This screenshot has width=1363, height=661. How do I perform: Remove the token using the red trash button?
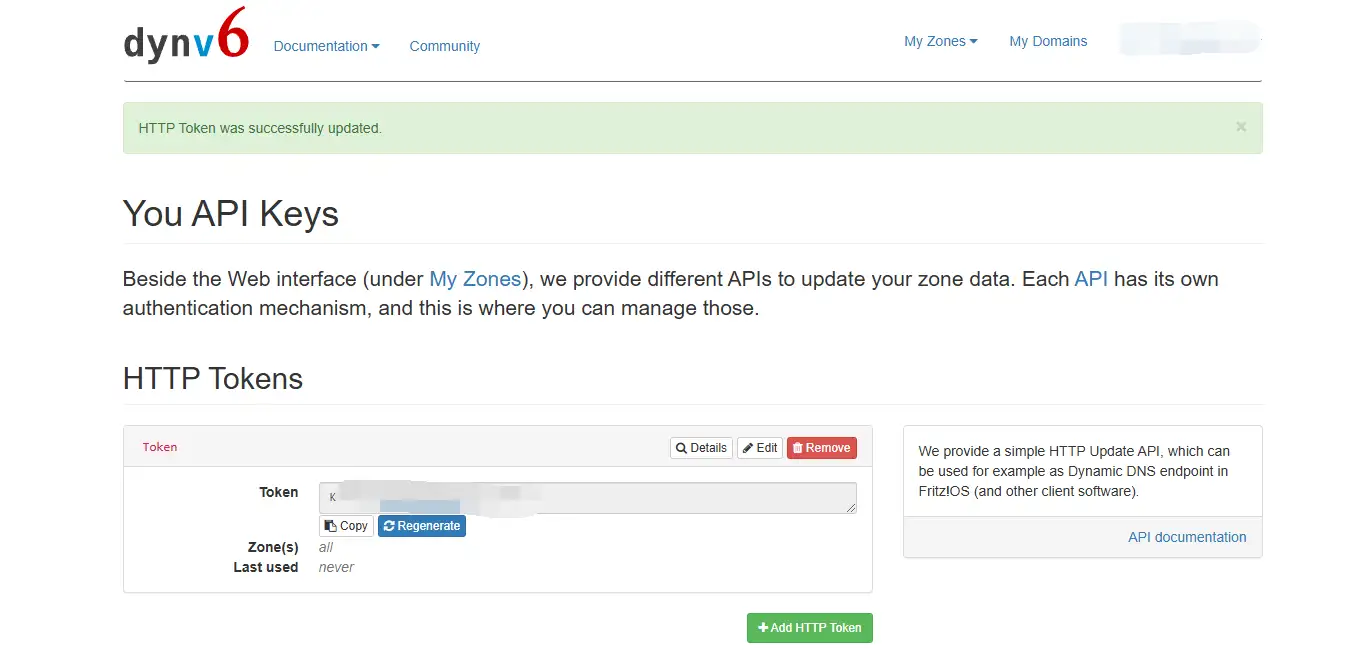pyautogui.click(x=821, y=448)
